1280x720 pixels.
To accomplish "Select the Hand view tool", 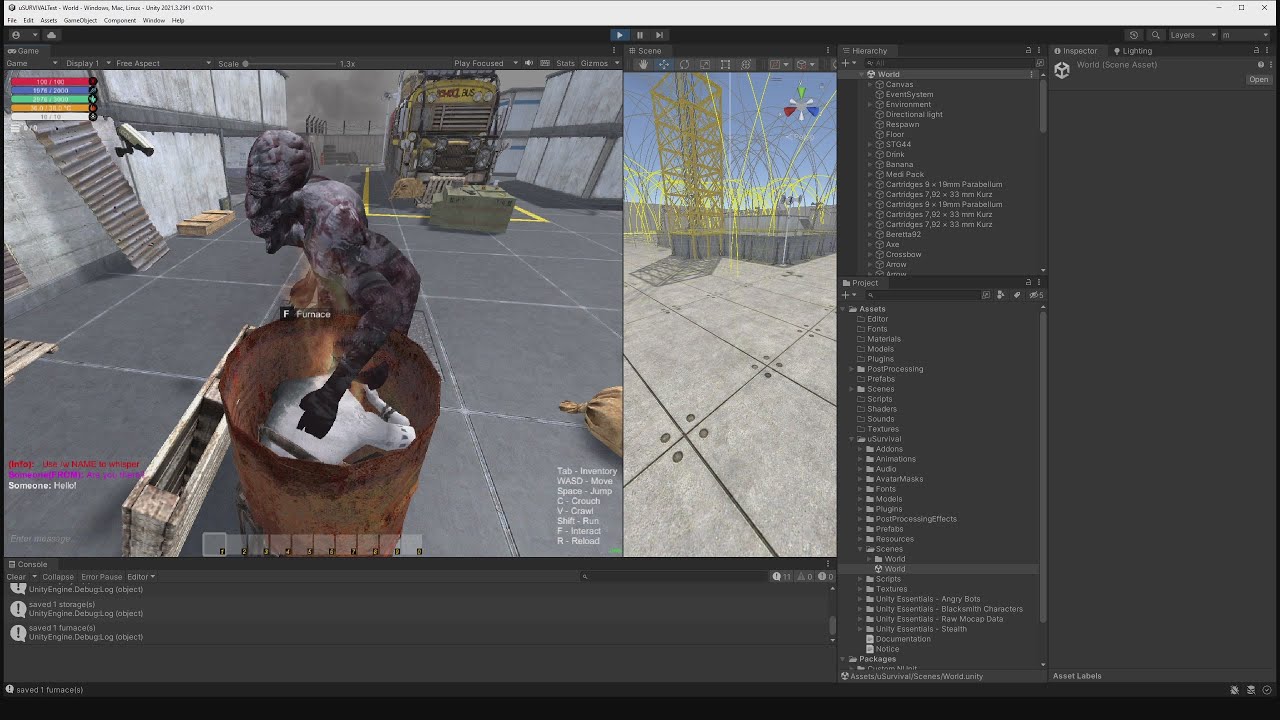I will coord(643,64).
